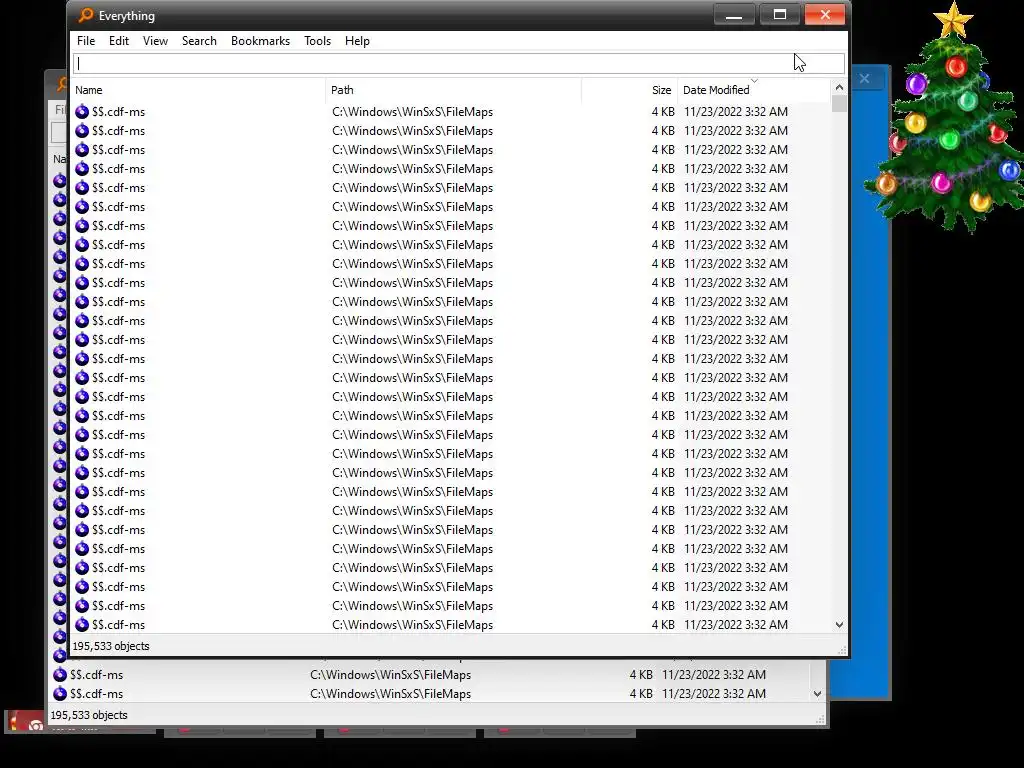Click the scrollbar down arrow in front window
This screenshot has height=768, width=1024.
click(x=839, y=625)
